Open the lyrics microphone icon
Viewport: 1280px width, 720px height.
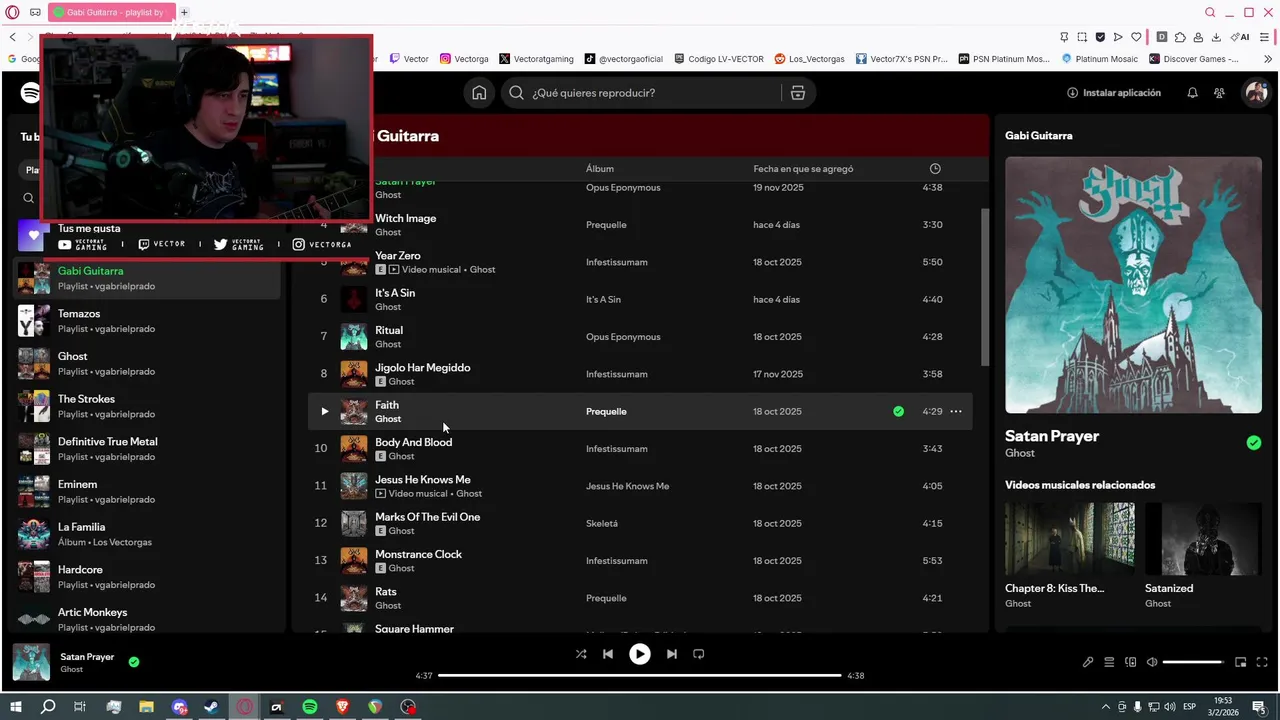[1088, 662]
